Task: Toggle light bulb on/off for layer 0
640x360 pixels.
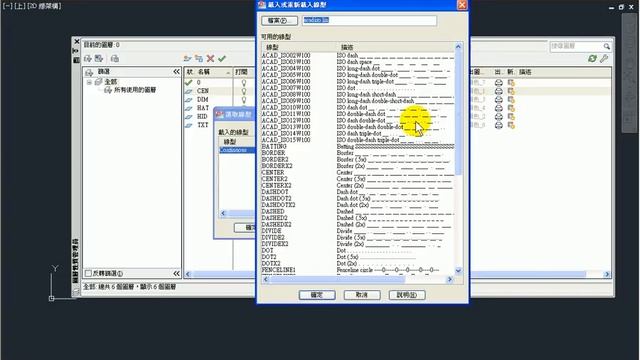Action: [x=244, y=82]
